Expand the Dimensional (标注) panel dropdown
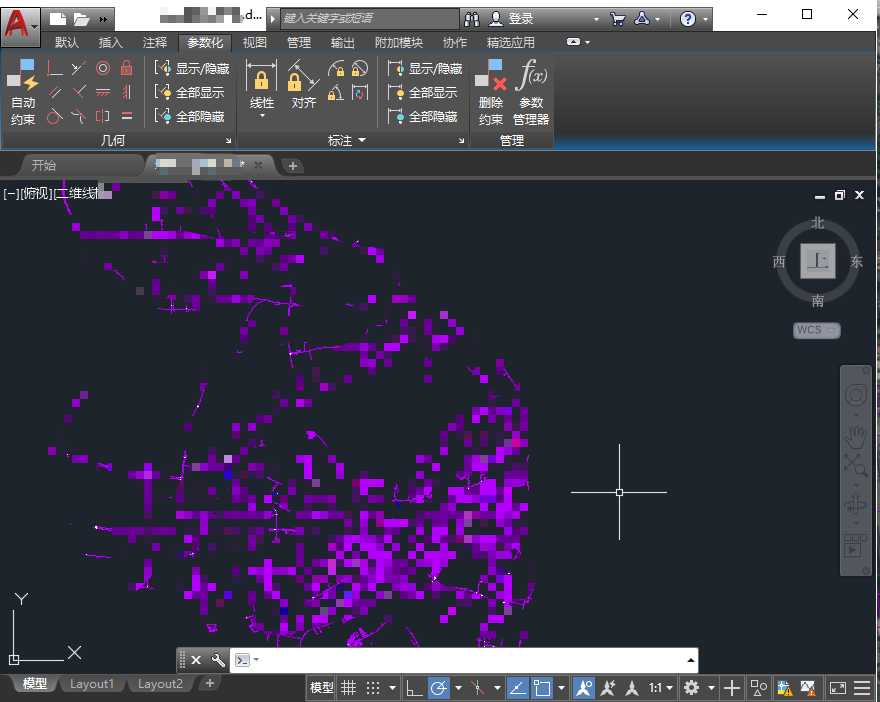The width and height of the screenshot is (880, 702). pos(361,140)
